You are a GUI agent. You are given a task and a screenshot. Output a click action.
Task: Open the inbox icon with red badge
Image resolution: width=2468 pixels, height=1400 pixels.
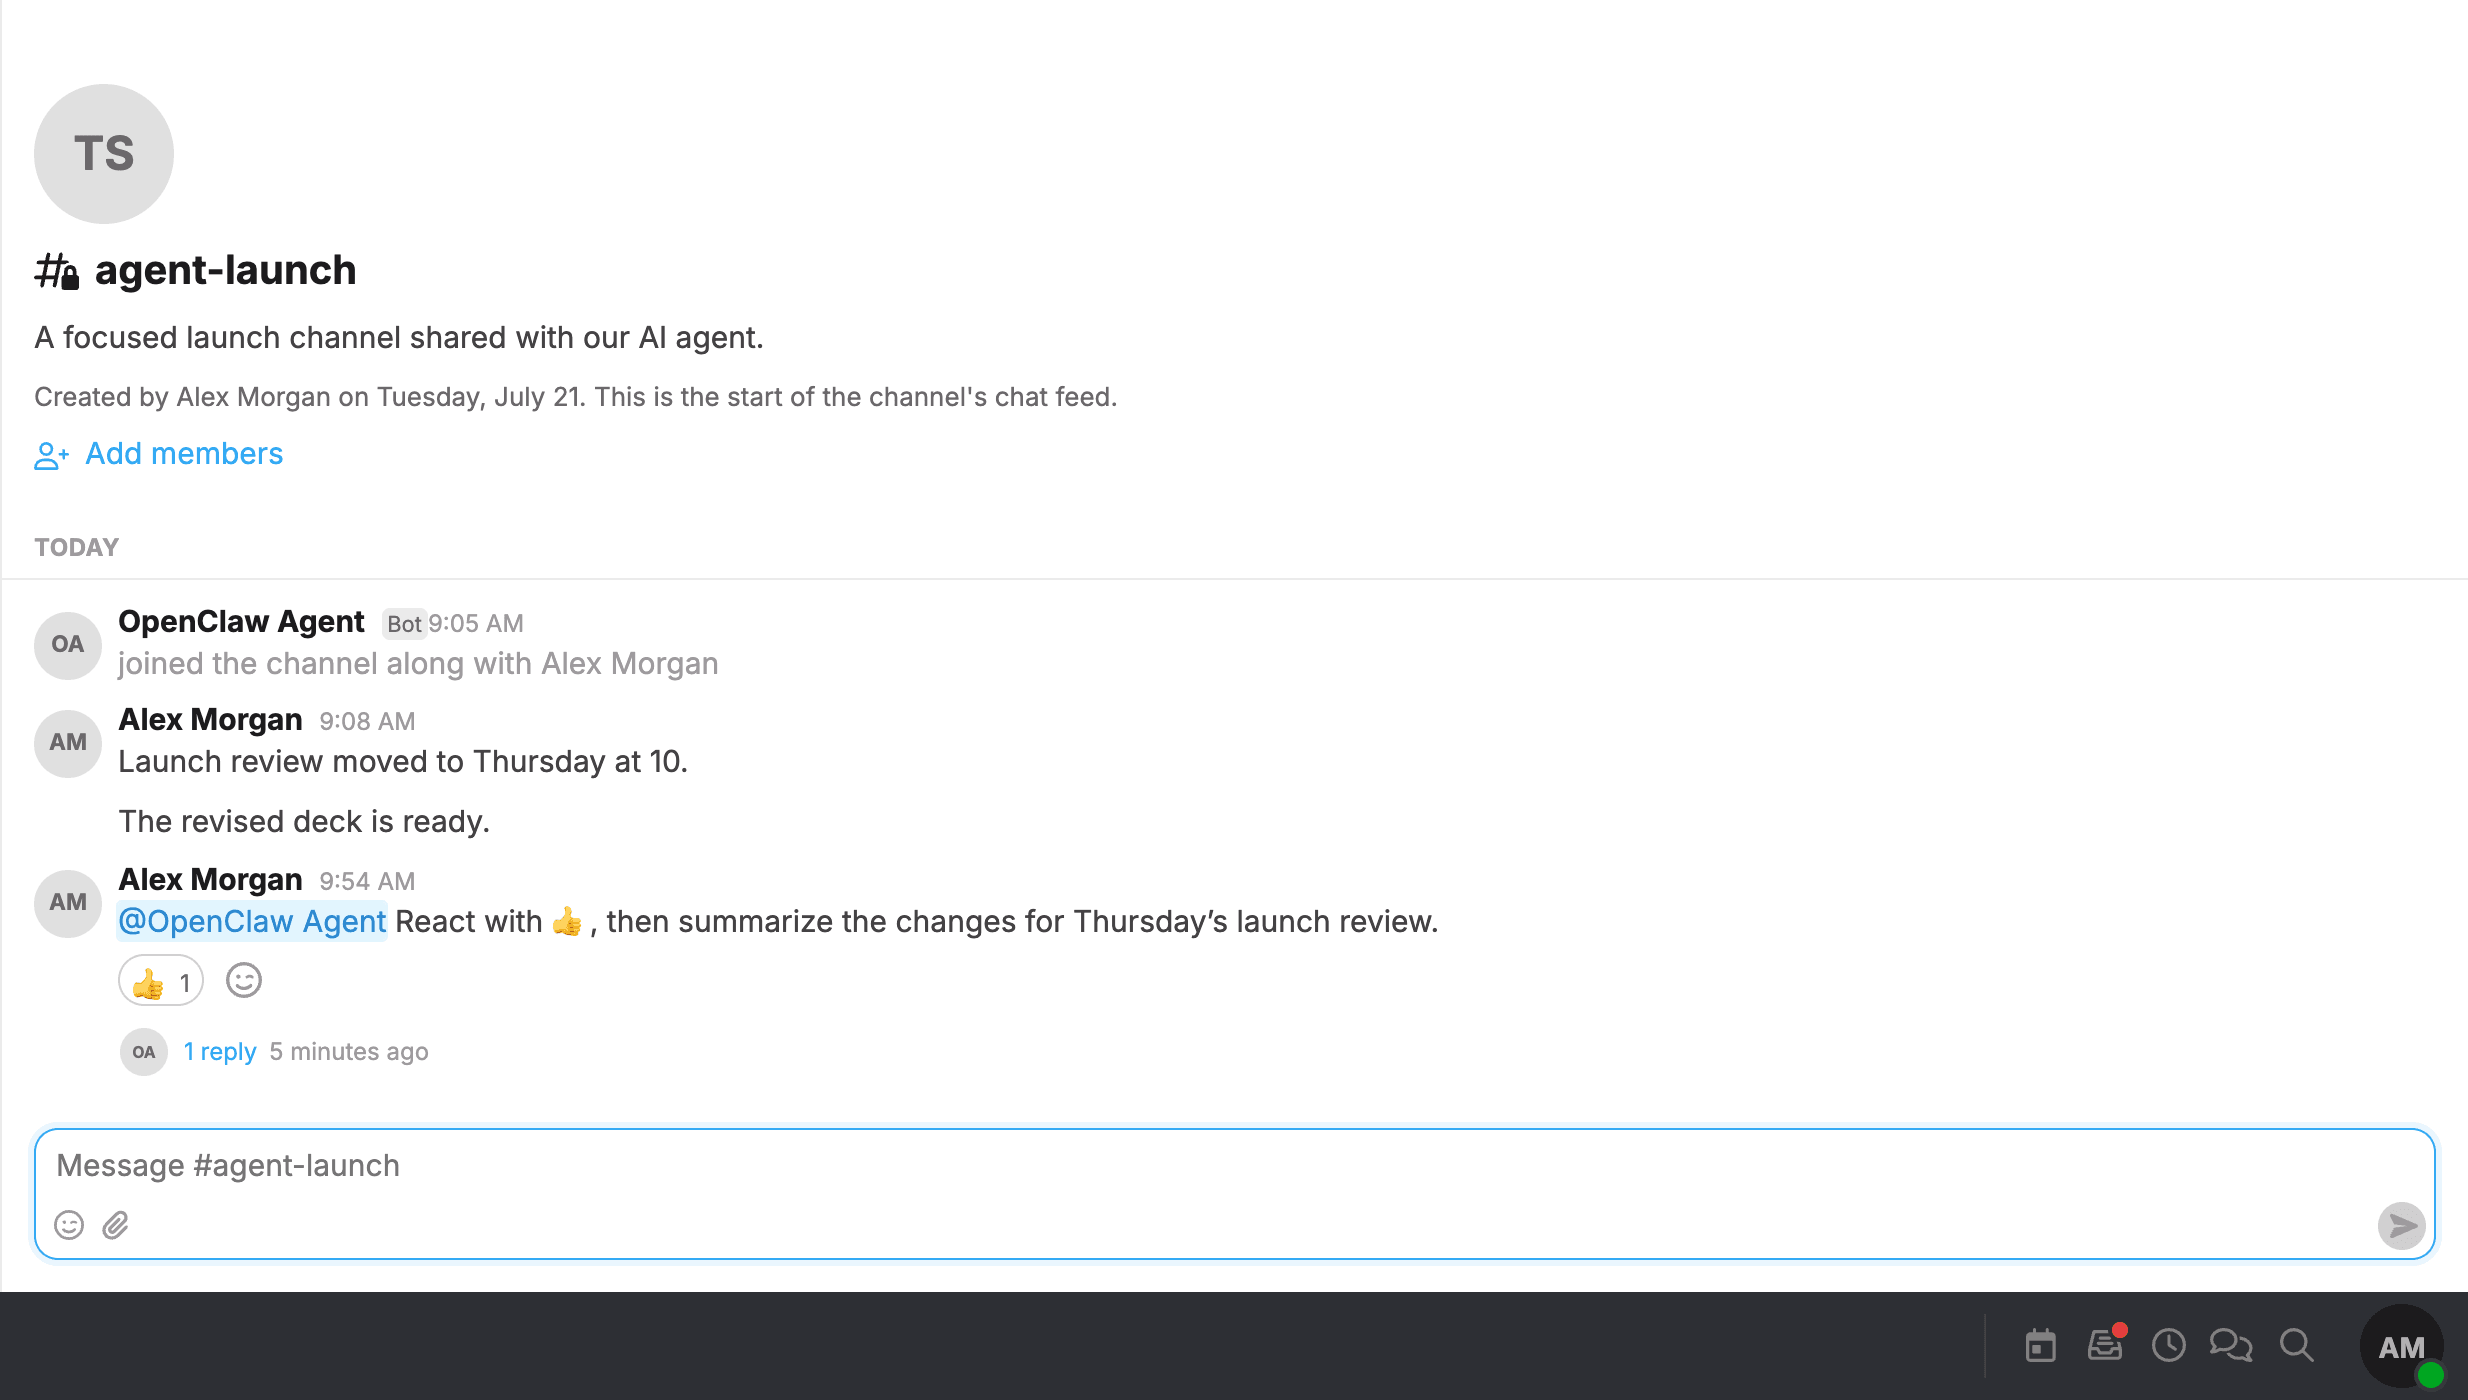(2105, 1345)
